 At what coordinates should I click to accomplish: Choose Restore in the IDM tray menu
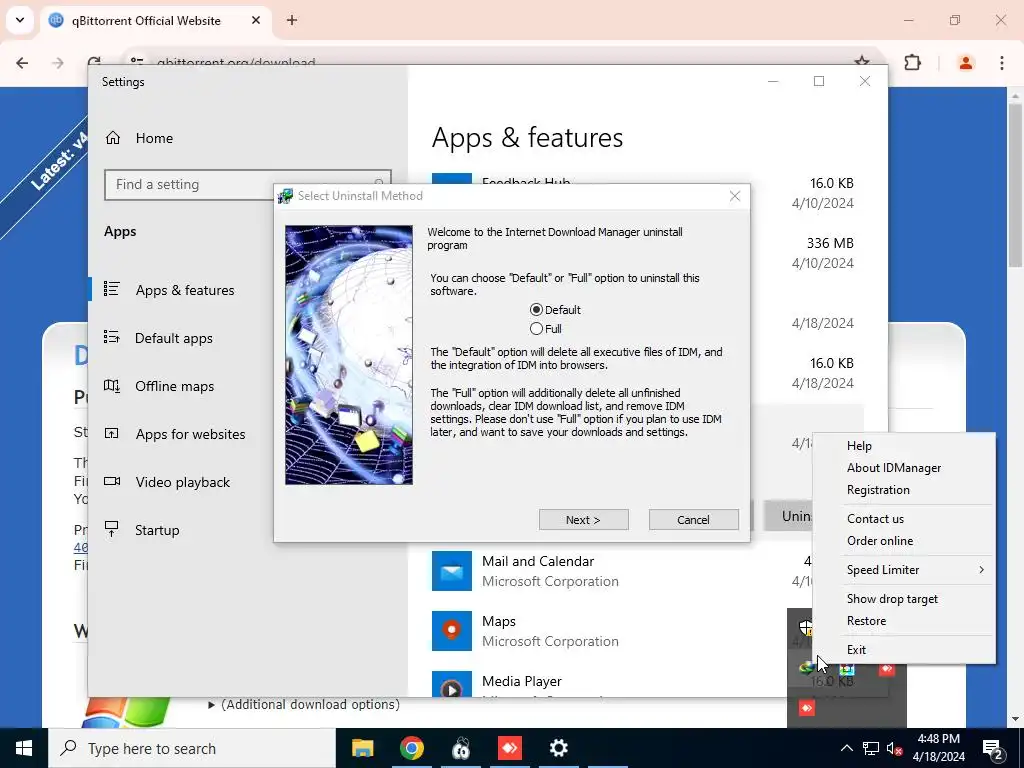(x=866, y=620)
